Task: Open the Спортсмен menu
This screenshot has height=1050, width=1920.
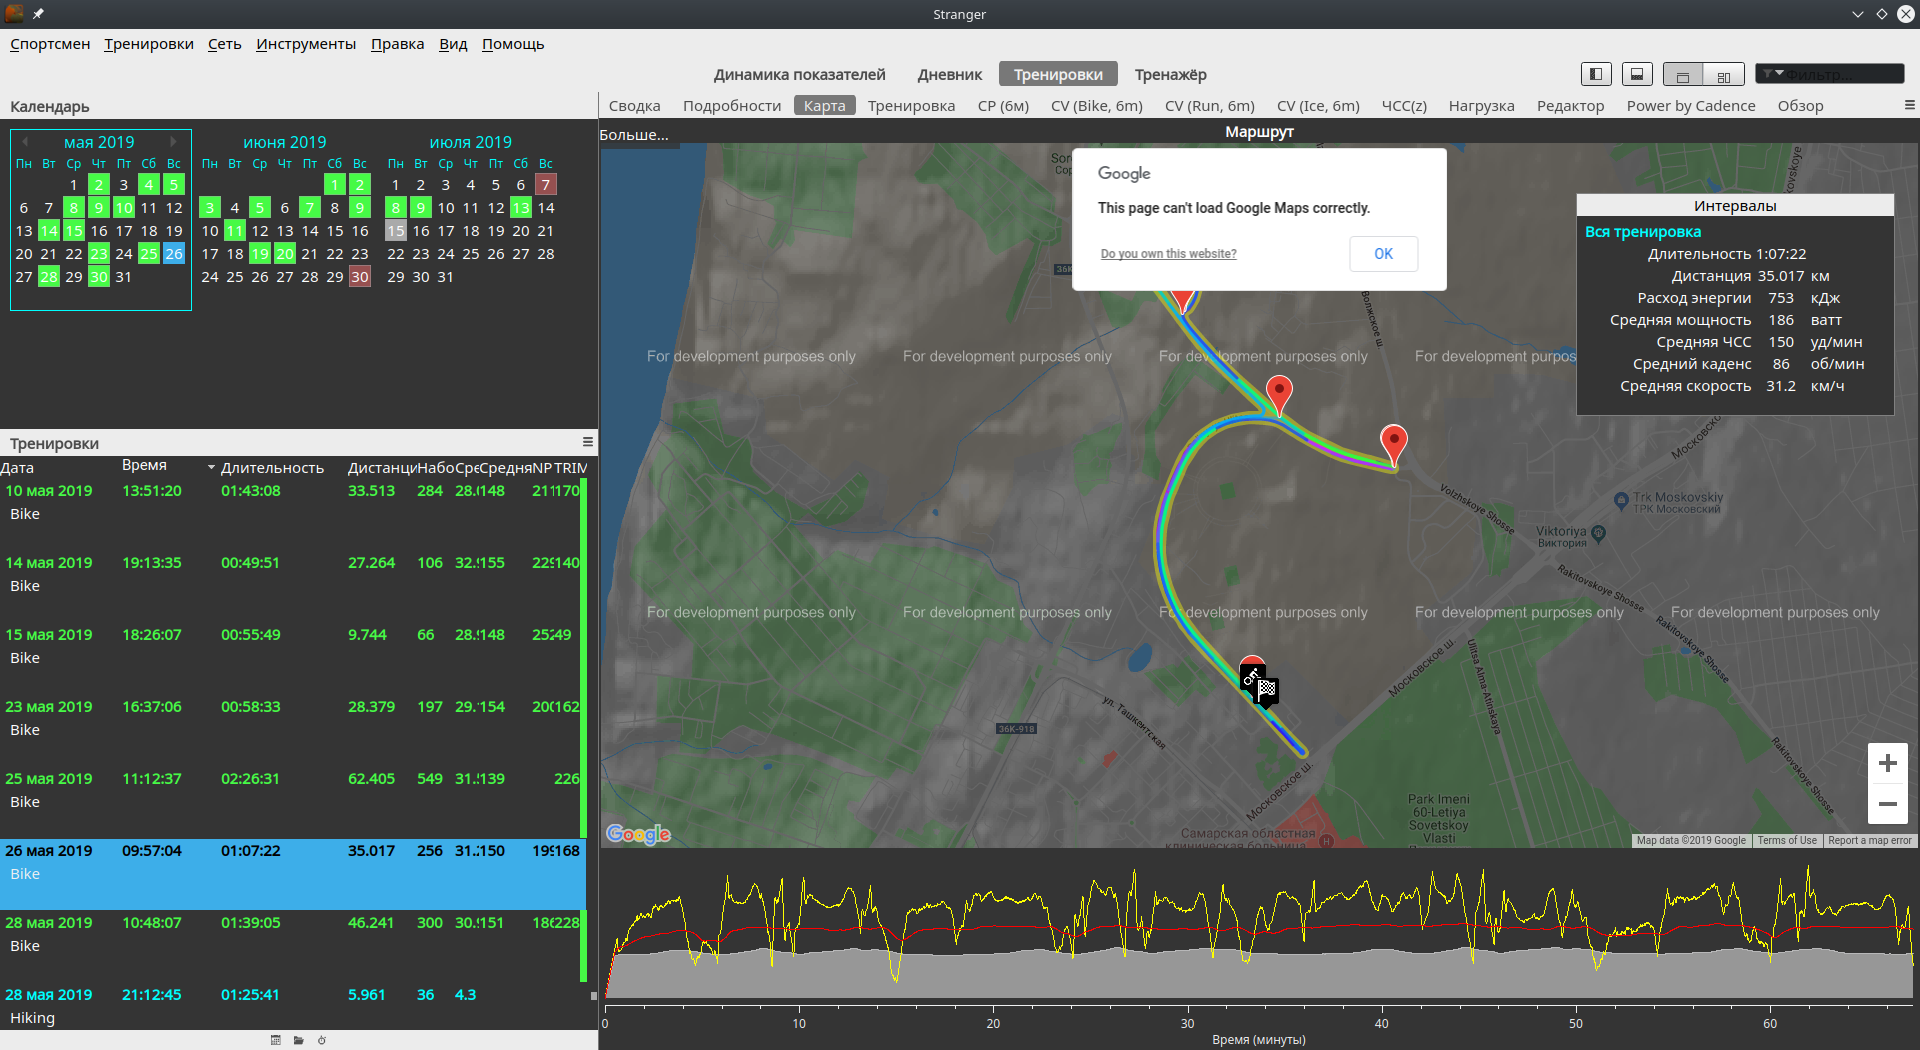Action: tap(50, 44)
